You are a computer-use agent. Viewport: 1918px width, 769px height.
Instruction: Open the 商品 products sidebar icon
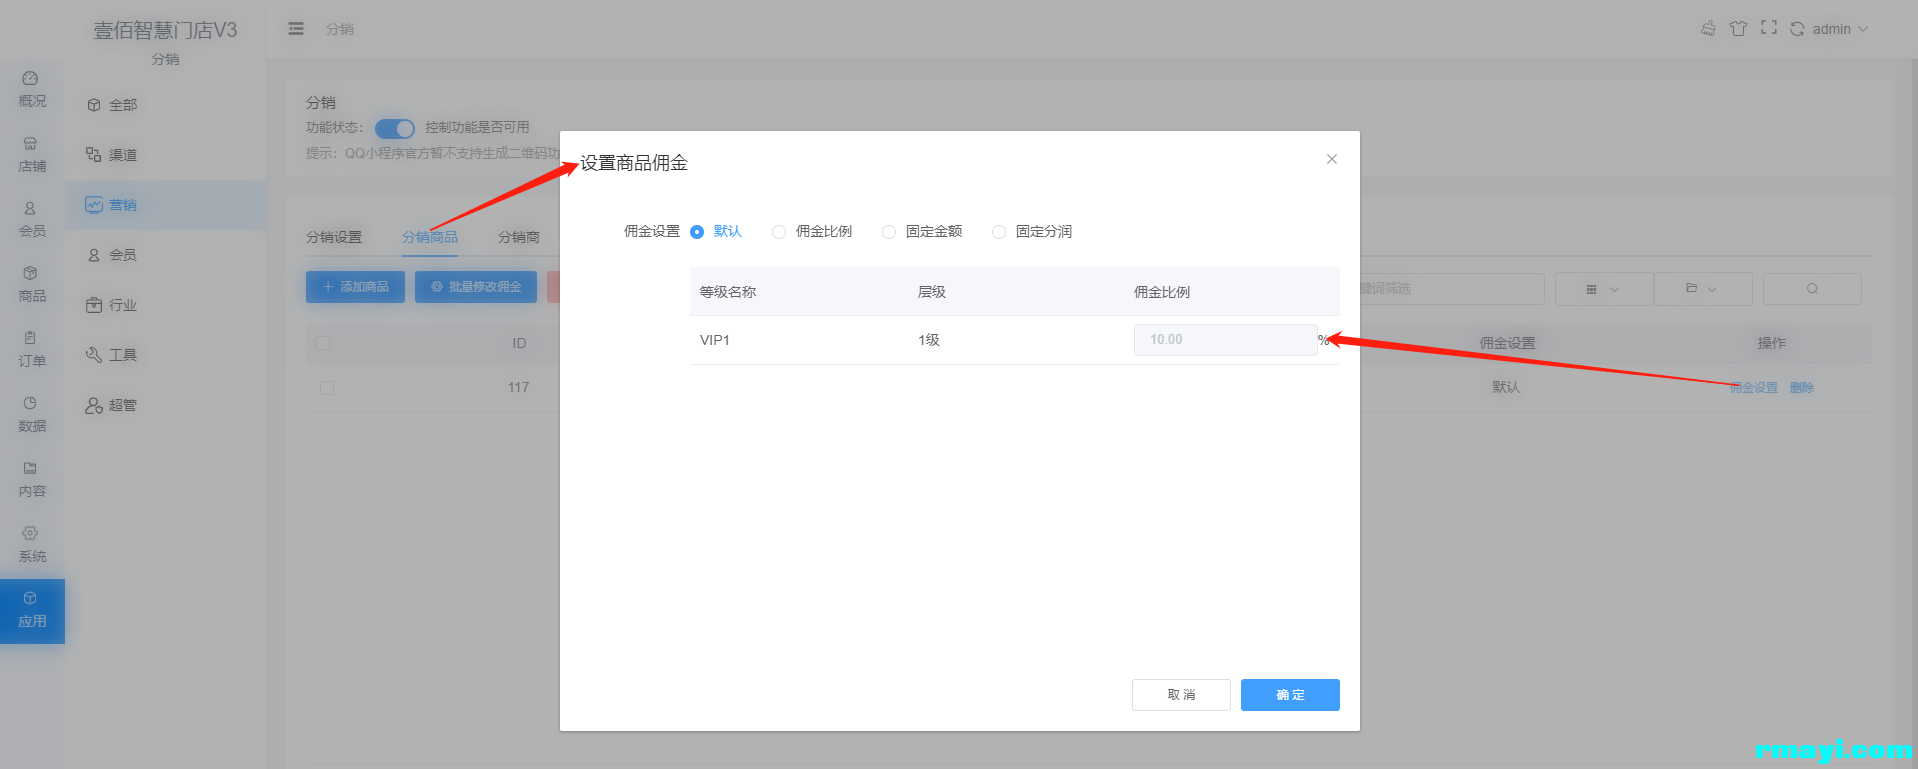click(x=32, y=285)
